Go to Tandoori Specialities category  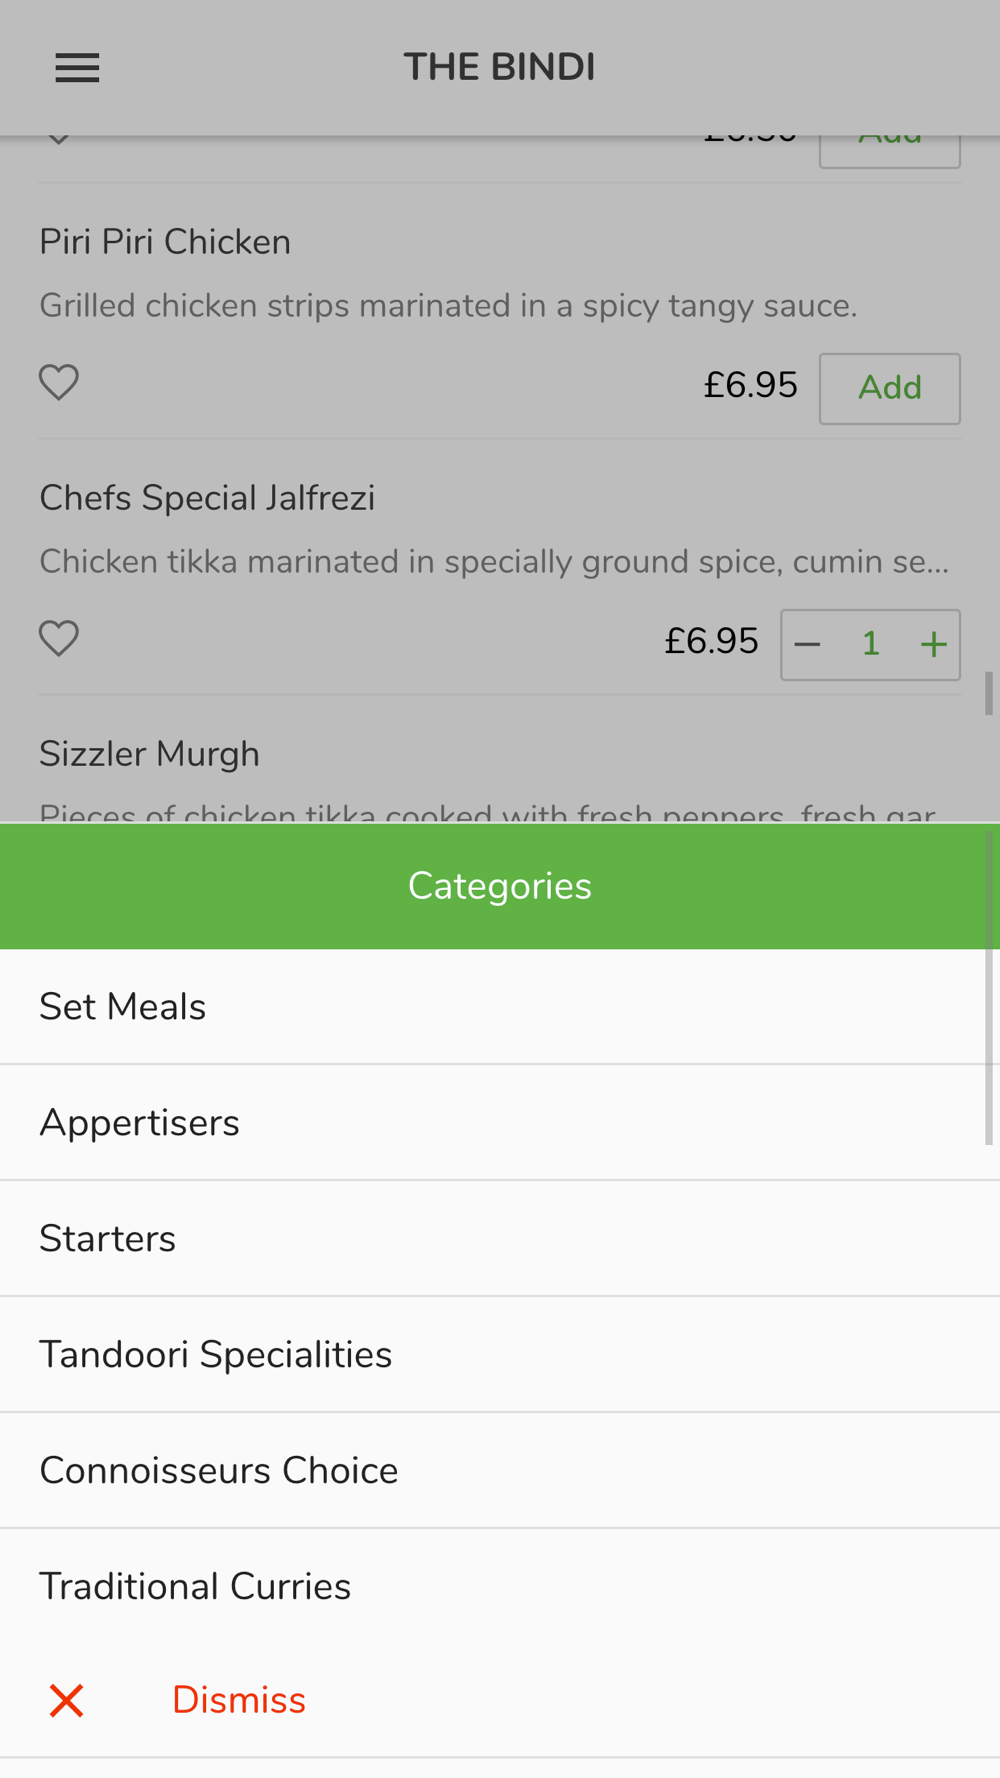[x=500, y=1355]
